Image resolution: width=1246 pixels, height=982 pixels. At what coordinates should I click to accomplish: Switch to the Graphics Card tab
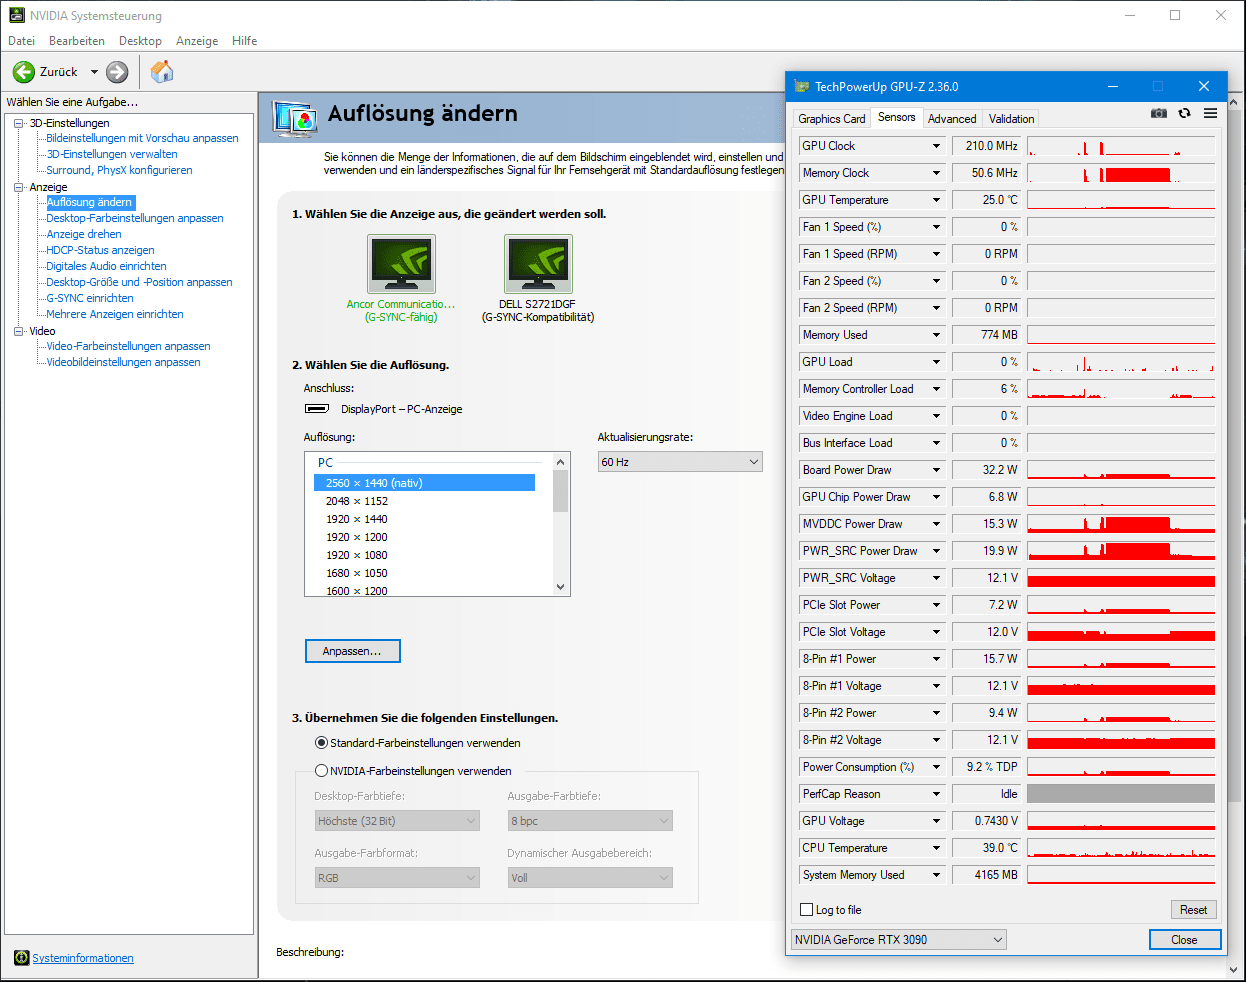click(x=832, y=119)
